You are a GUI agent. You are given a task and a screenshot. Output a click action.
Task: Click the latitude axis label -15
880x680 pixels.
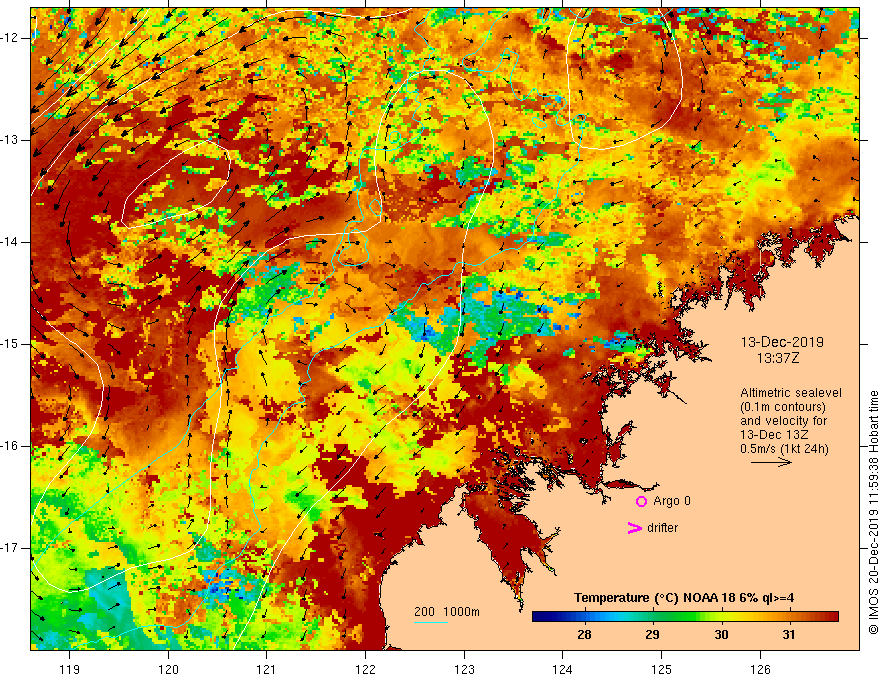click(x=10, y=344)
